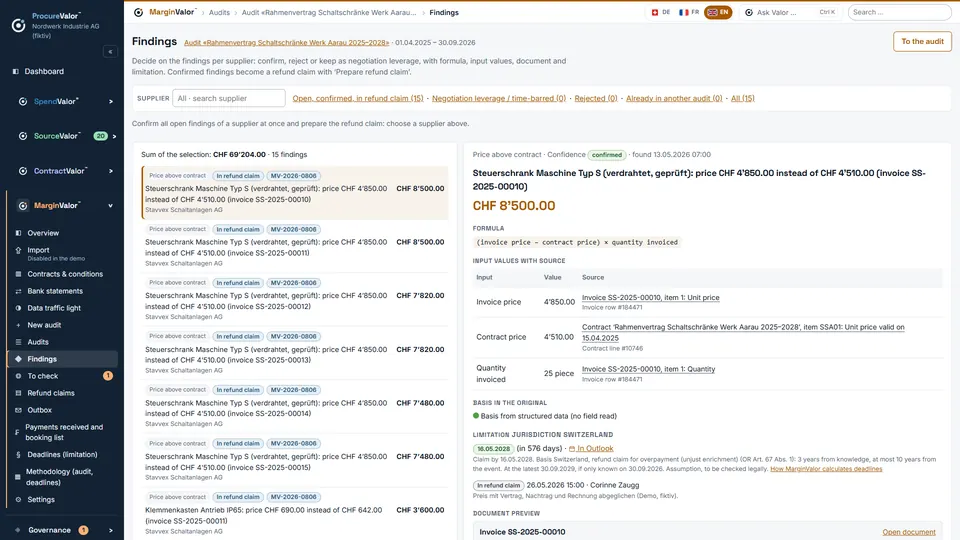The width and height of the screenshot is (960, 540).
Task: Click the Refund claims icon
Action: [18, 393]
